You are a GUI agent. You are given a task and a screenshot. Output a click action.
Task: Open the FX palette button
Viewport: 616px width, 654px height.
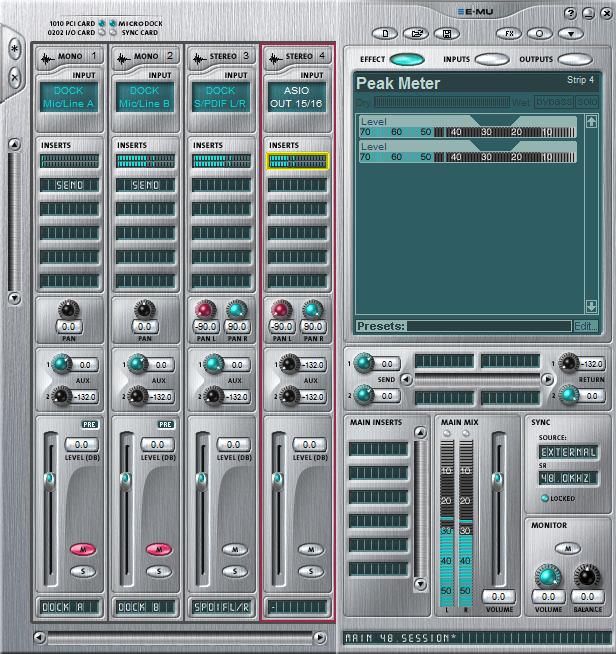(x=509, y=34)
